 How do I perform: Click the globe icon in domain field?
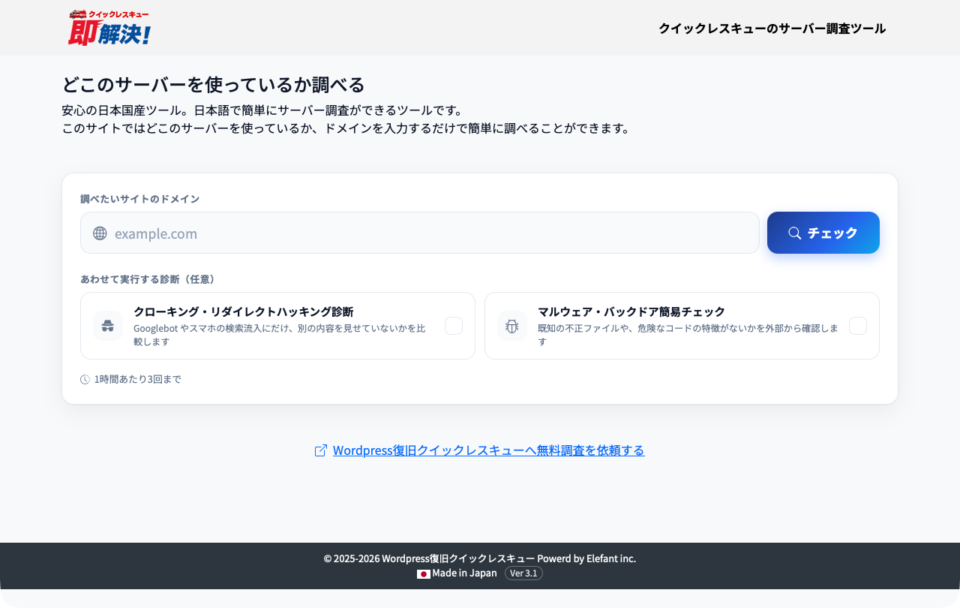pos(100,233)
